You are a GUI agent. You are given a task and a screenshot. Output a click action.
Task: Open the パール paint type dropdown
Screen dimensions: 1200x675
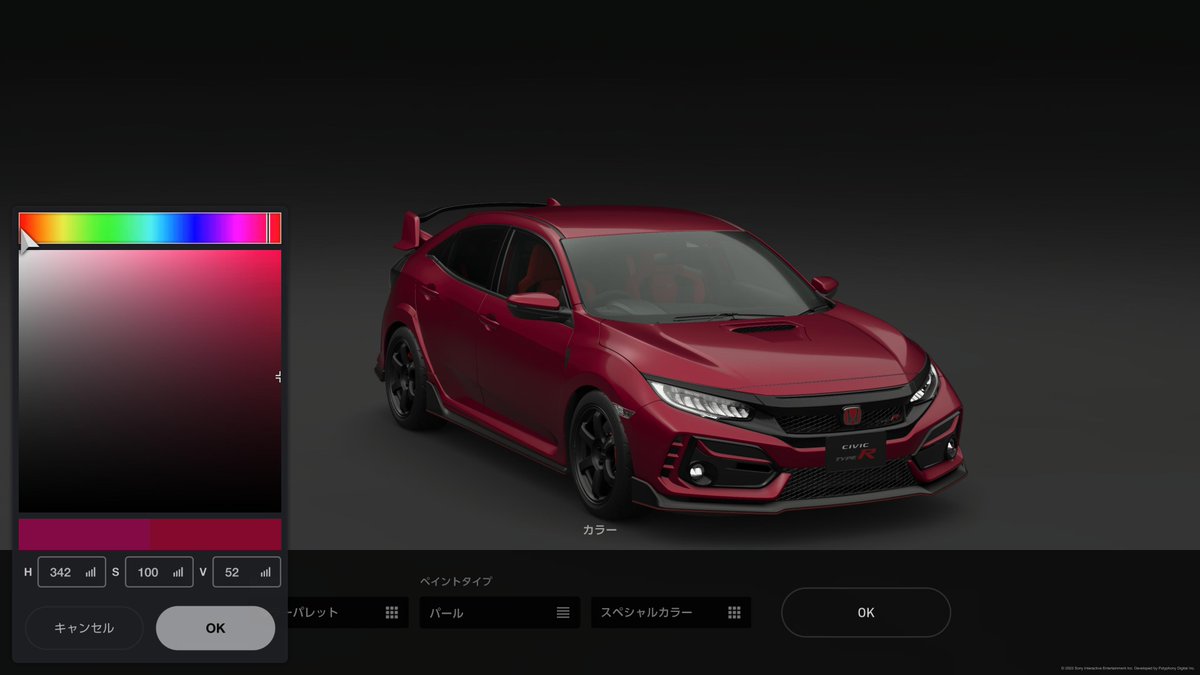[x=499, y=612]
